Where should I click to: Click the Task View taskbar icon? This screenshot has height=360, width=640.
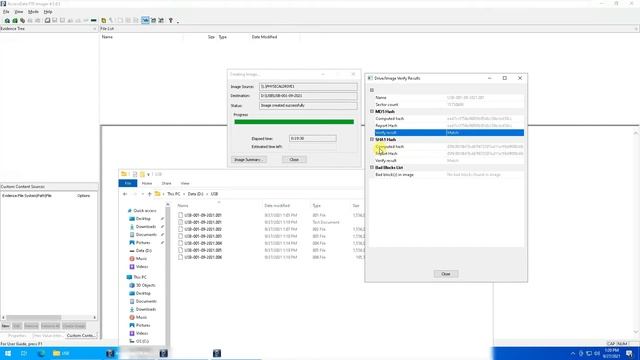(24, 353)
